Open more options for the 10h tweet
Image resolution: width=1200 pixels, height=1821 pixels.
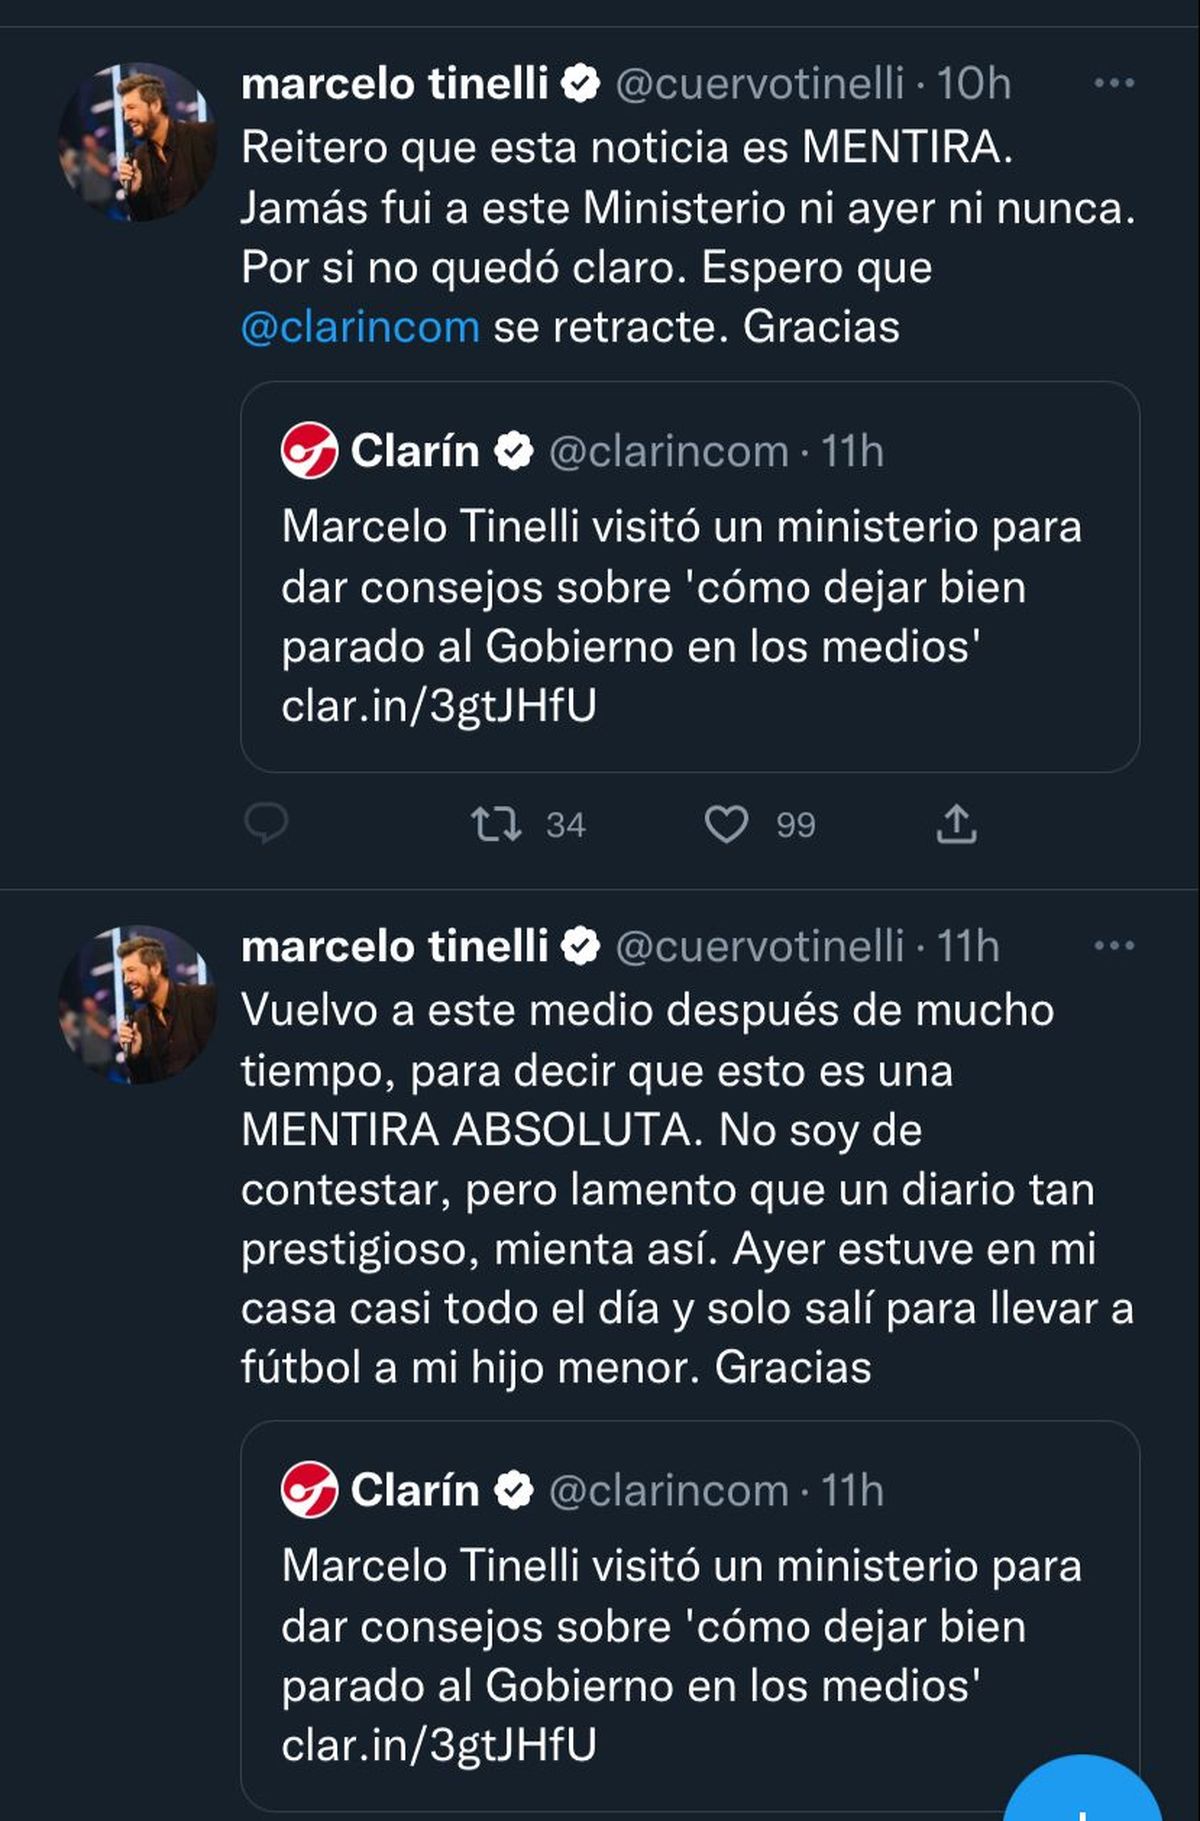pyautogui.click(x=1114, y=83)
